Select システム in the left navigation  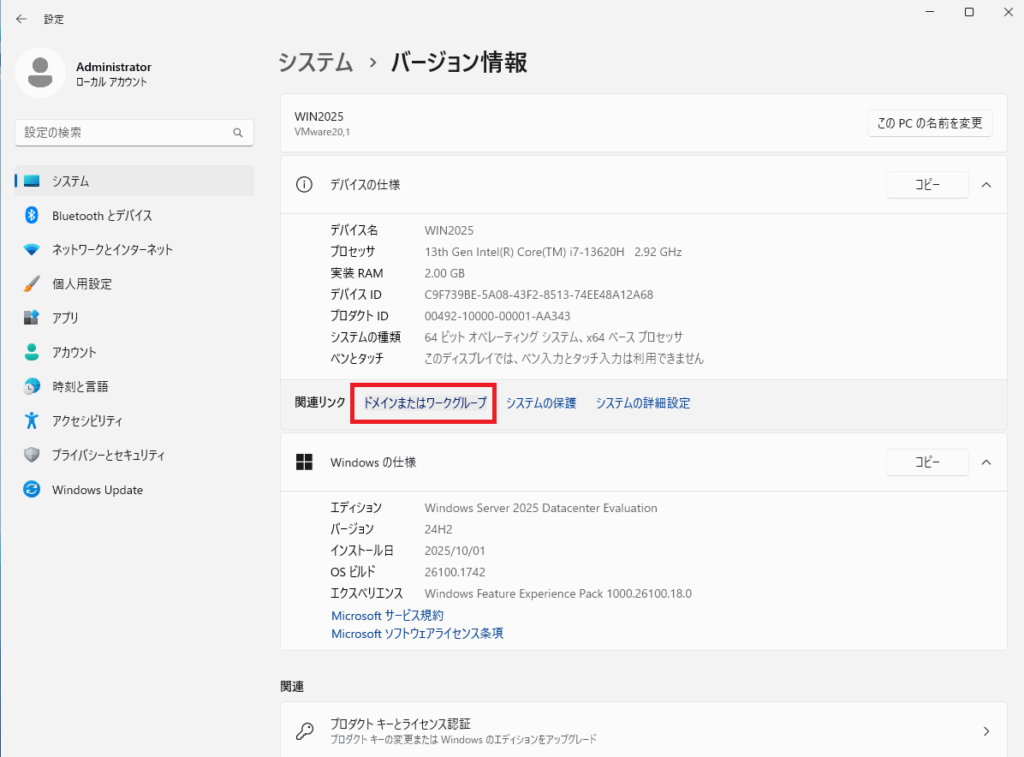coord(70,181)
